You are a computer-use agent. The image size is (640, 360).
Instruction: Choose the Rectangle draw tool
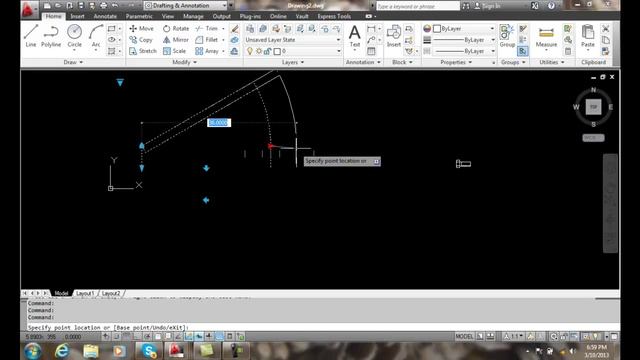coord(111,29)
